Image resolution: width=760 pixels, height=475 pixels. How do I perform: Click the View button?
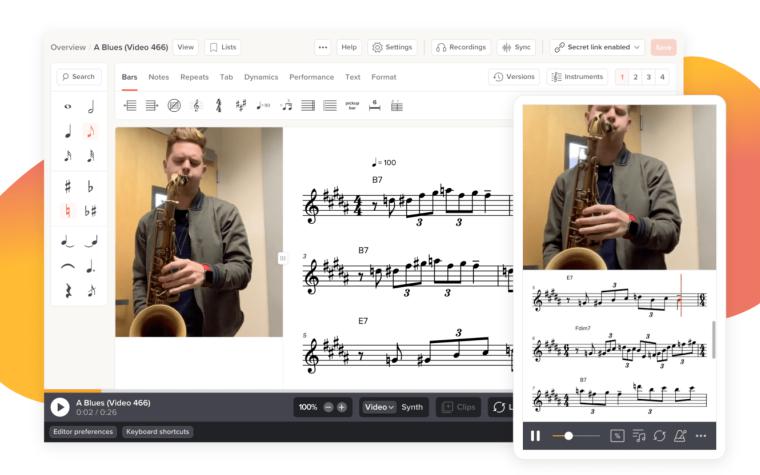click(186, 47)
